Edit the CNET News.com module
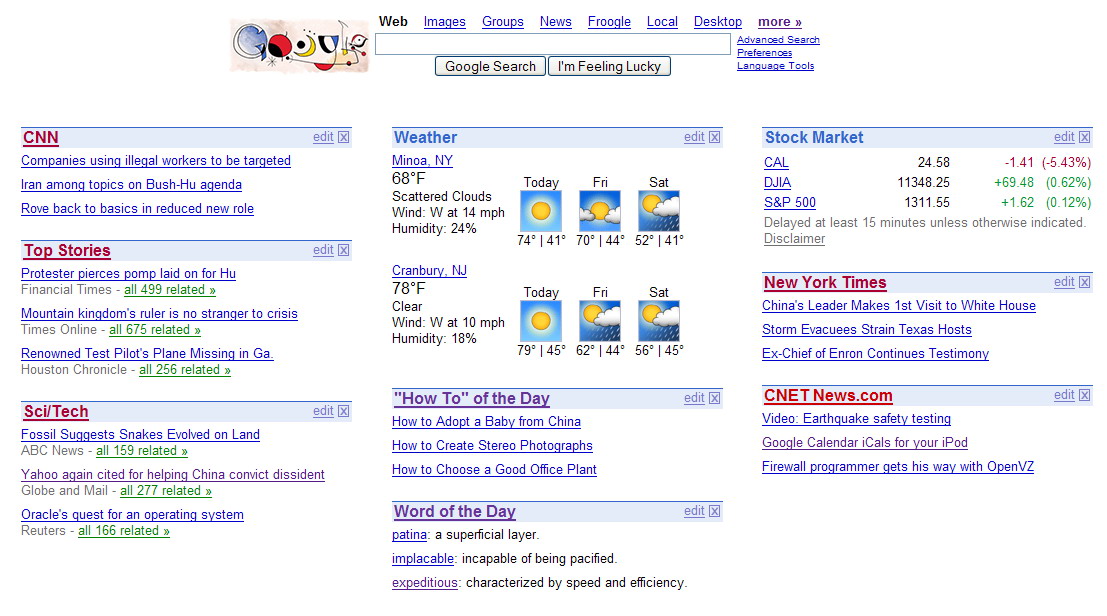The width and height of the screenshot is (1107, 616). pos(1064,395)
